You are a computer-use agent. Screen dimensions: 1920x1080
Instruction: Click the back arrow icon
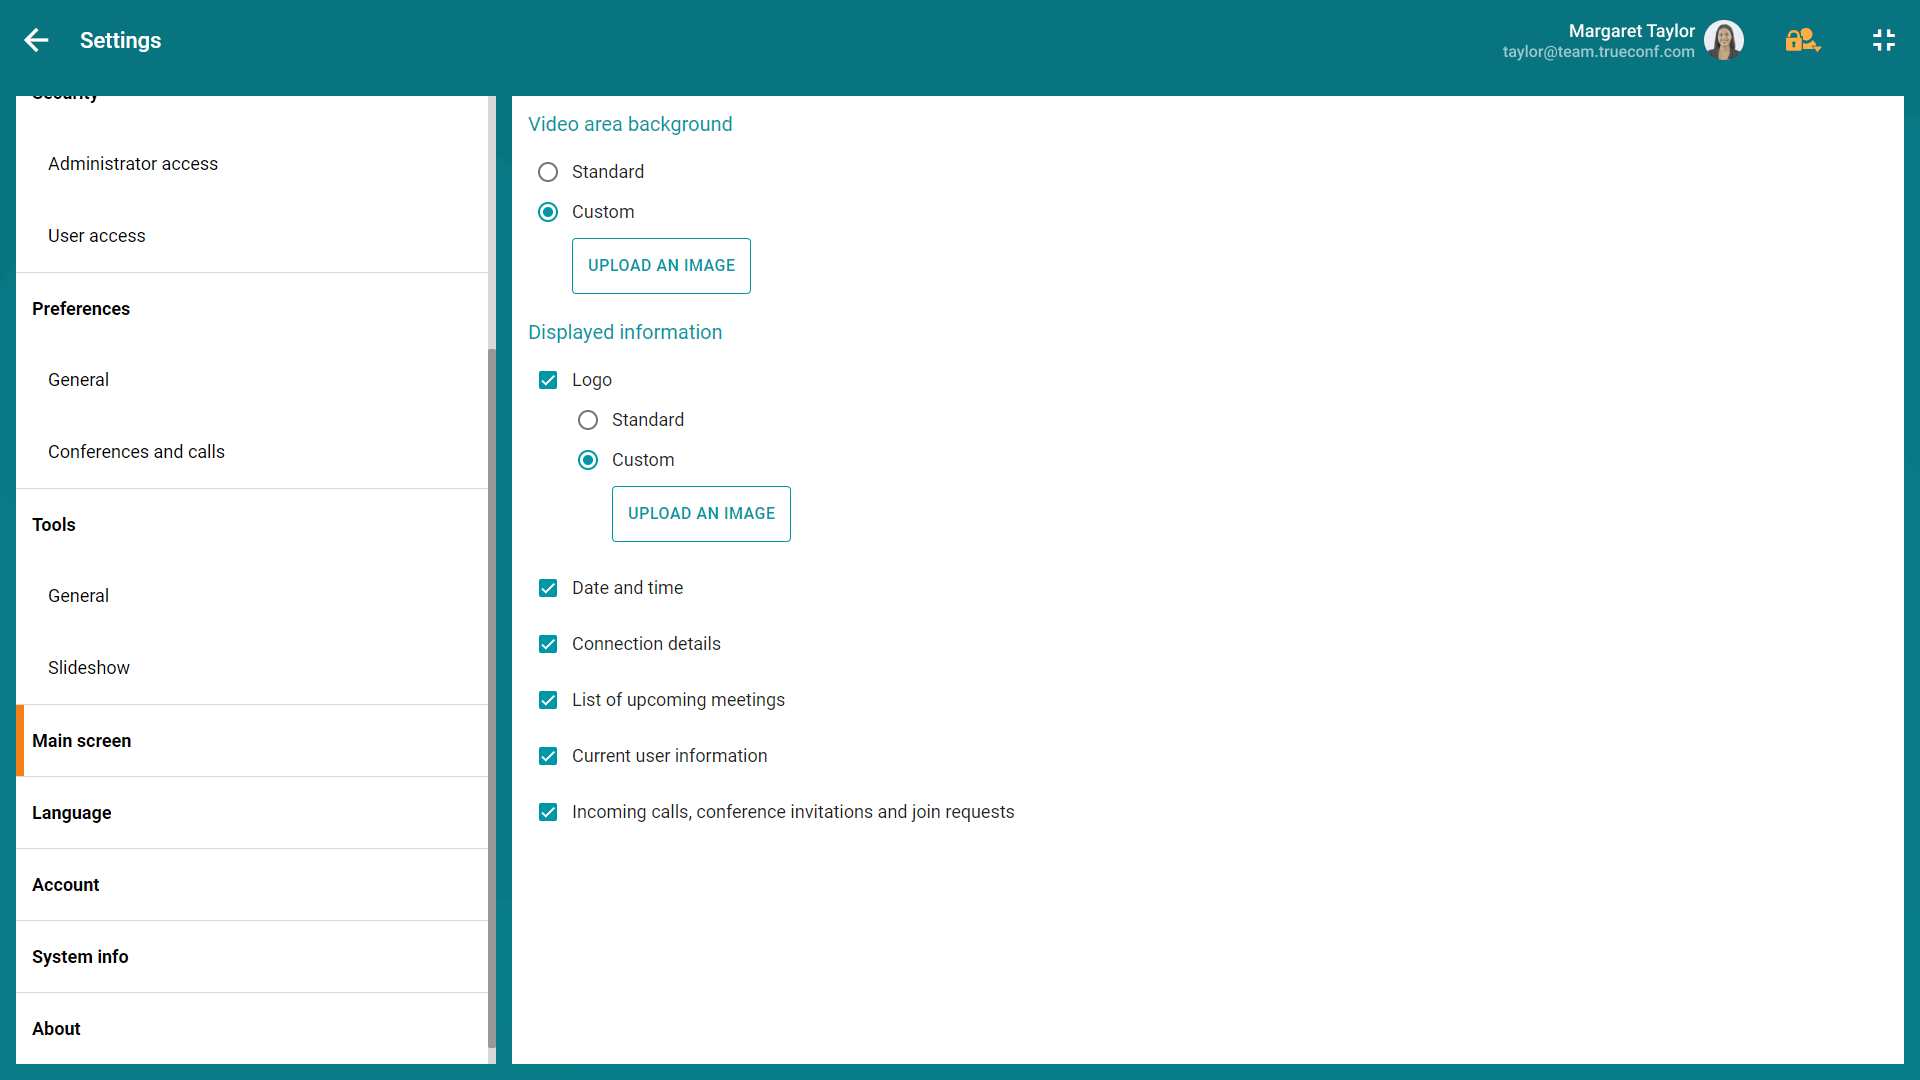(x=36, y=40)
